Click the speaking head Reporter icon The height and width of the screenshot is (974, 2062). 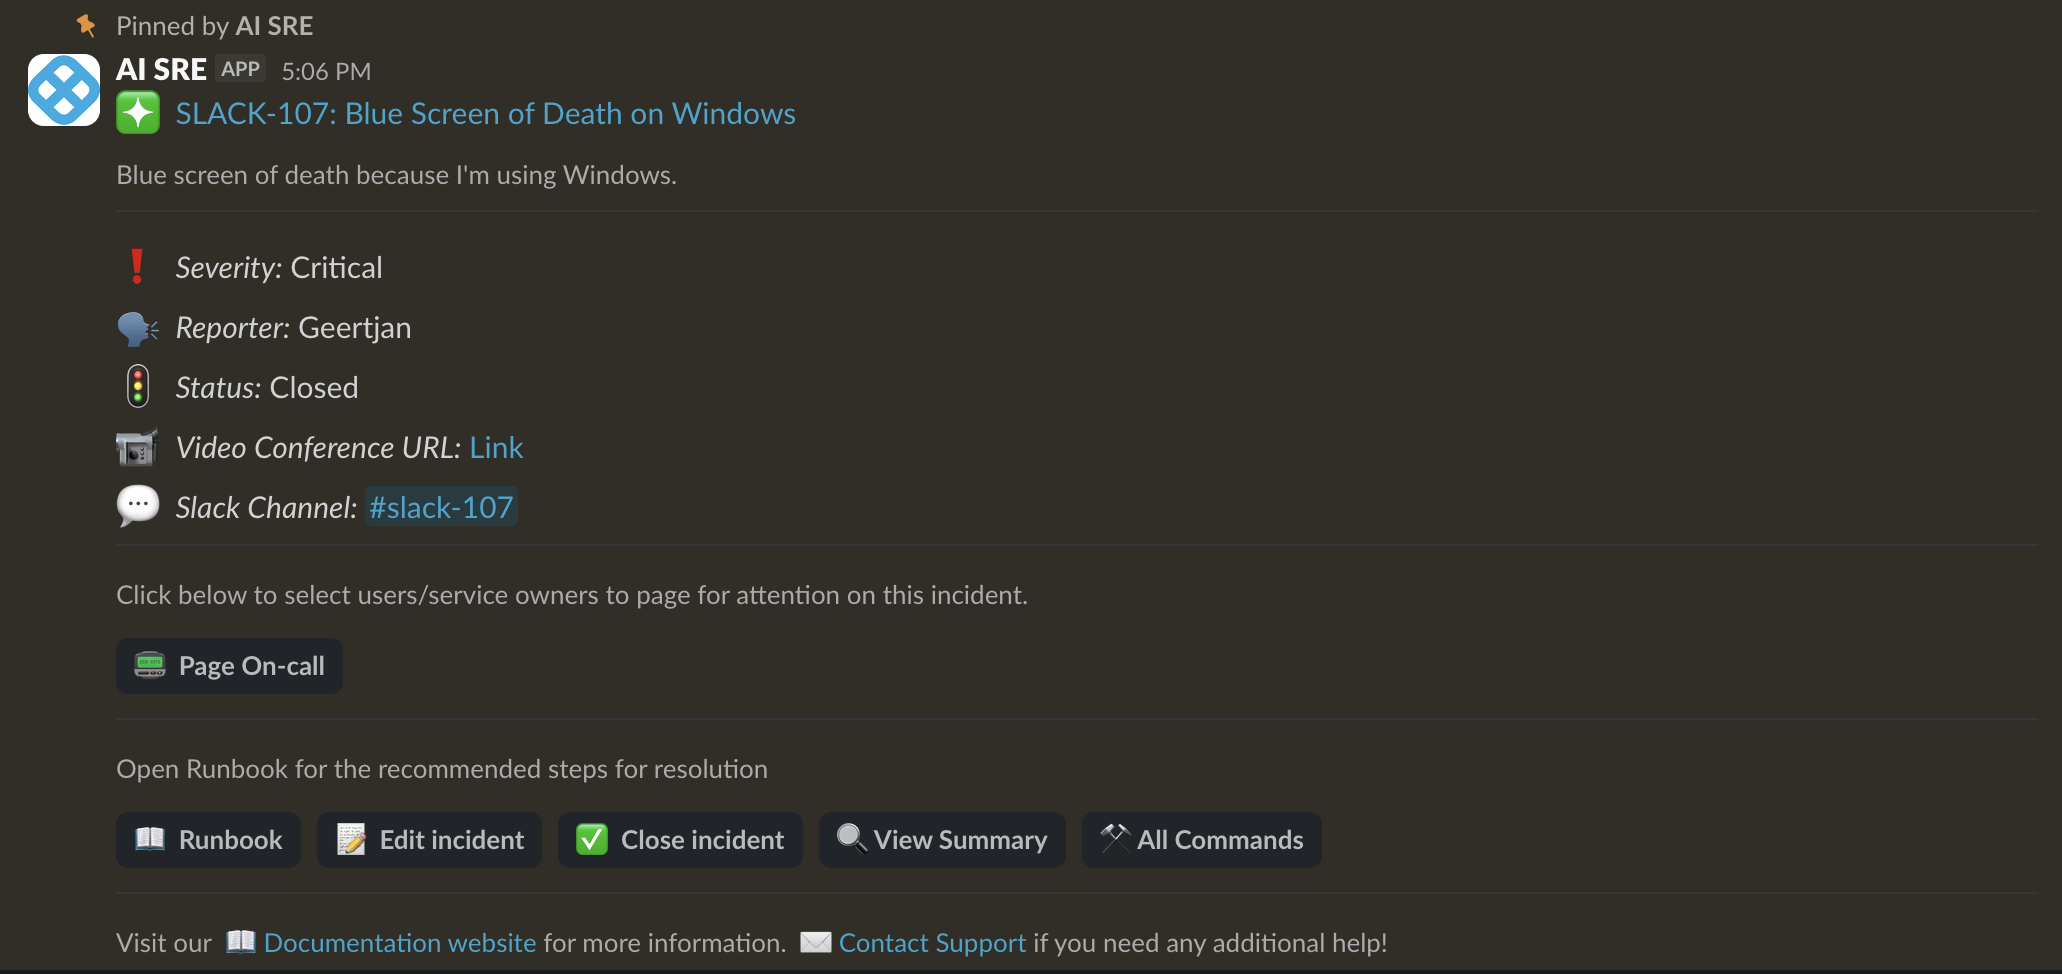point(137,328)
